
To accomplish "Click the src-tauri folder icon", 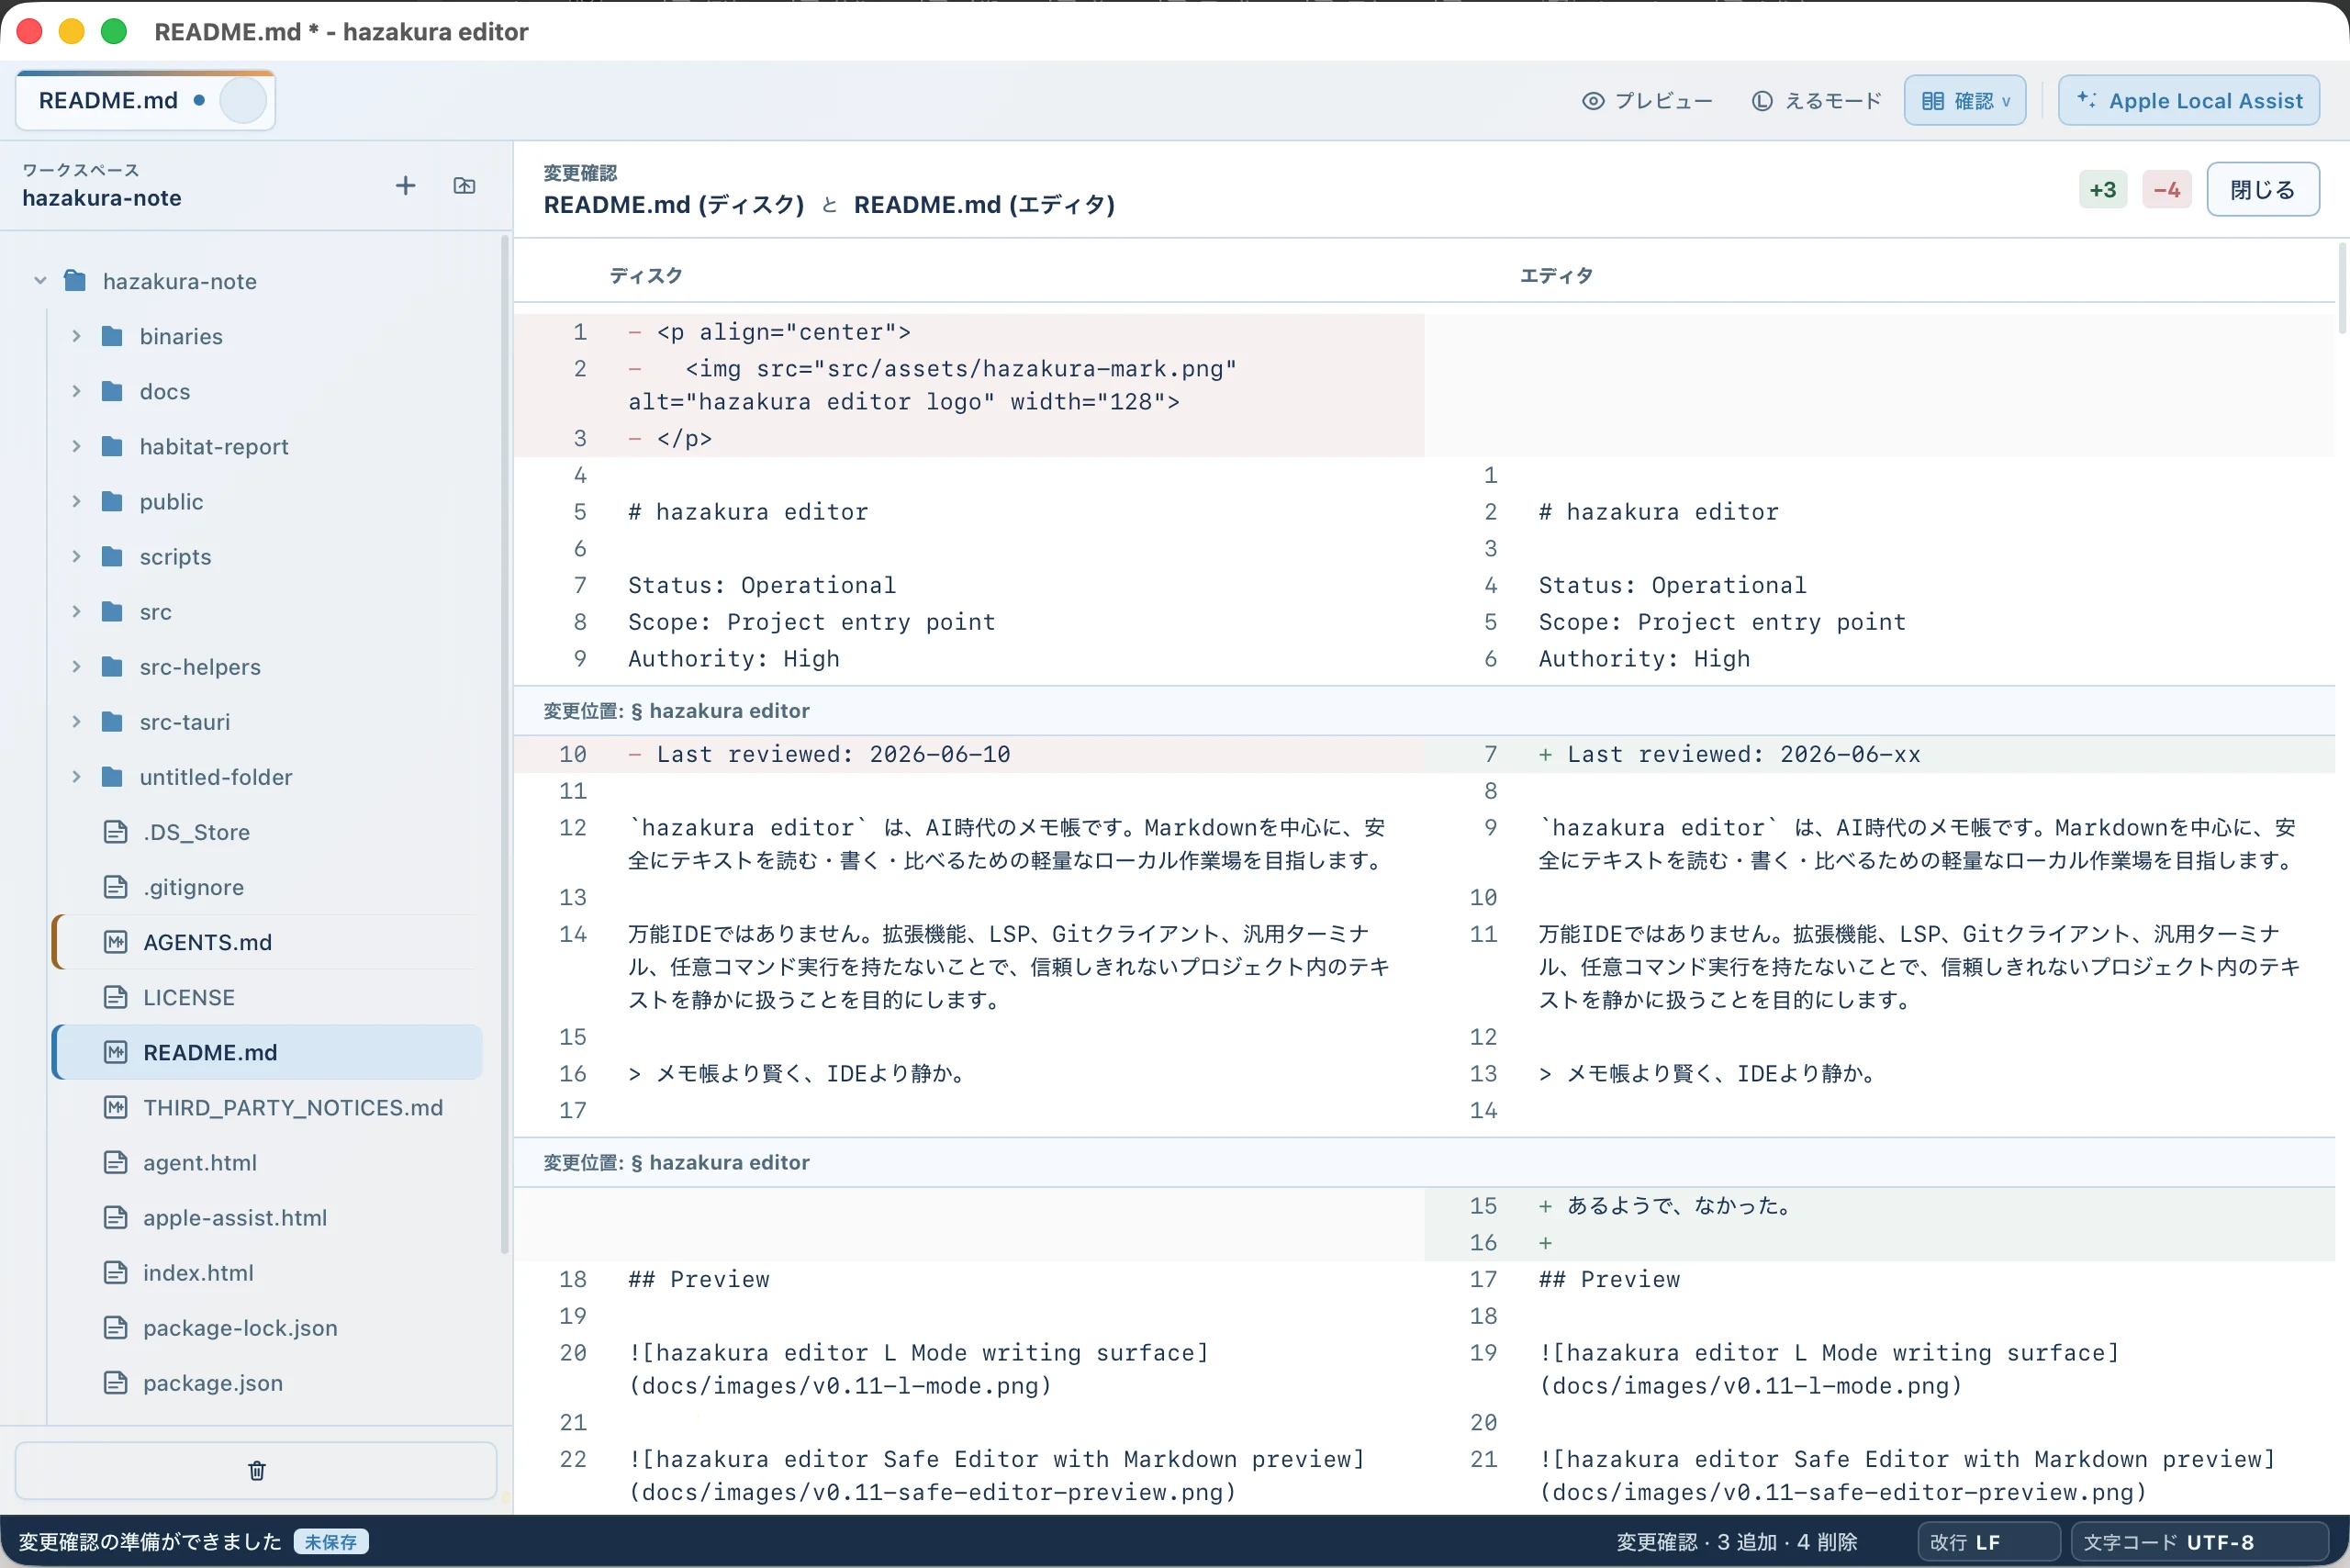I will point(112,721).
